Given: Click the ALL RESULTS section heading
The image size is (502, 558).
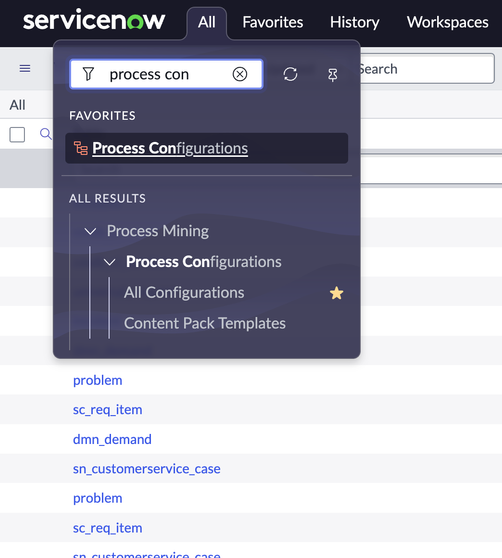Looking at the screenshot, I should (107, 198).
